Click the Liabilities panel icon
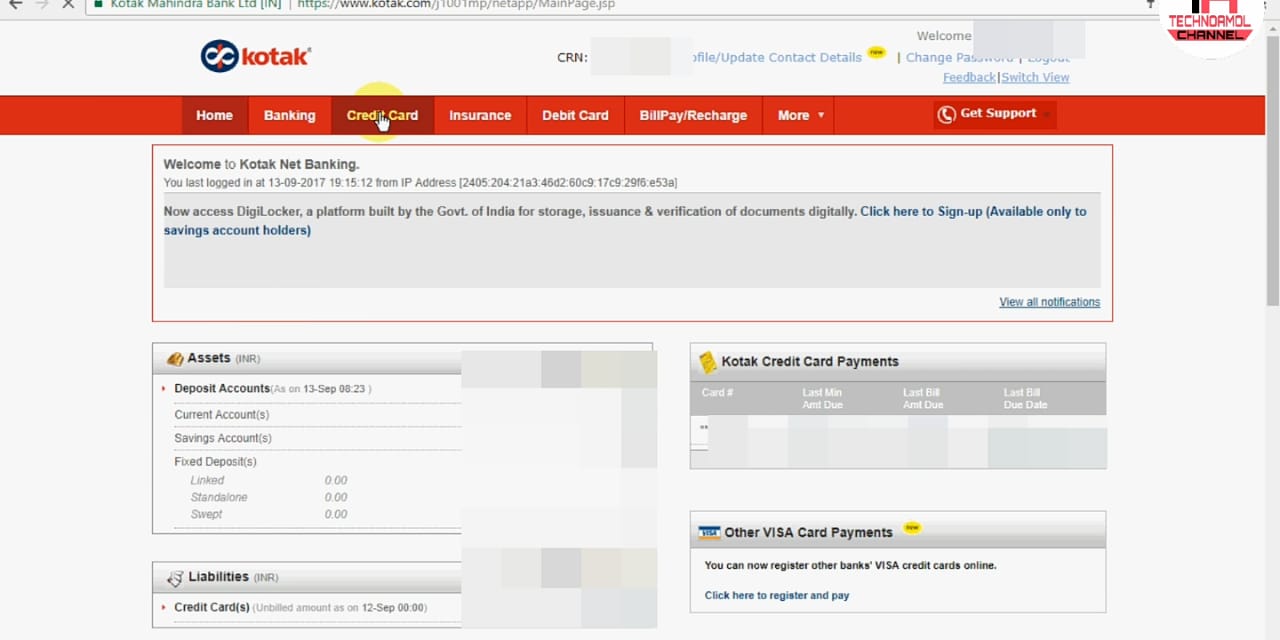This screenshot has height=640, width=1280. 175,577
